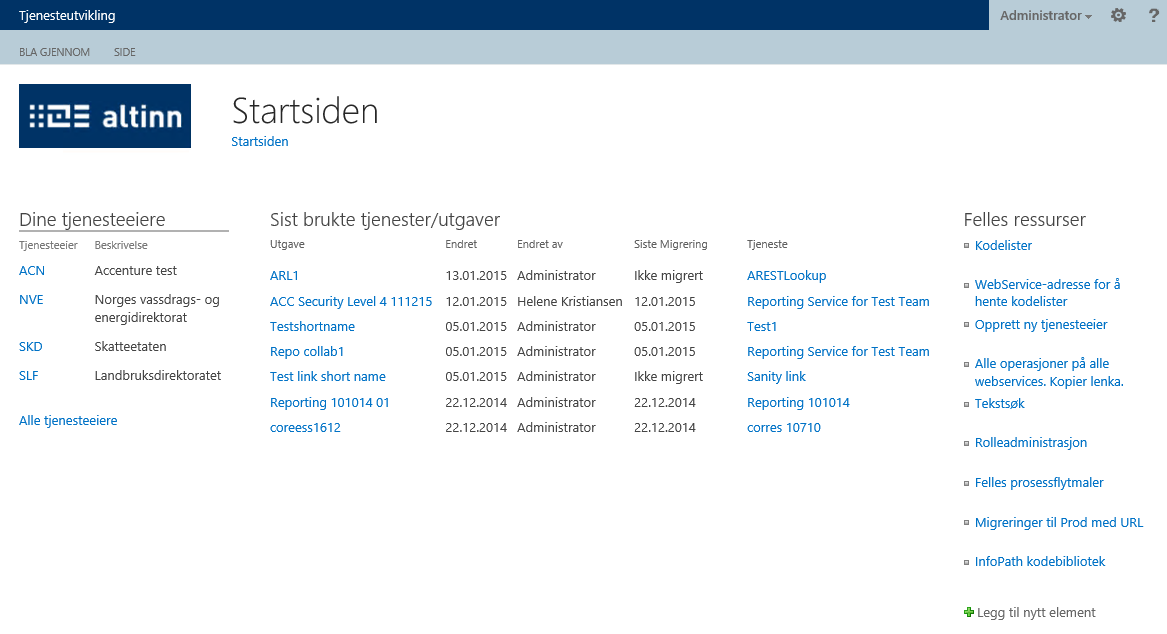Click the Tjenesteeier column header

tap(48, 245)
